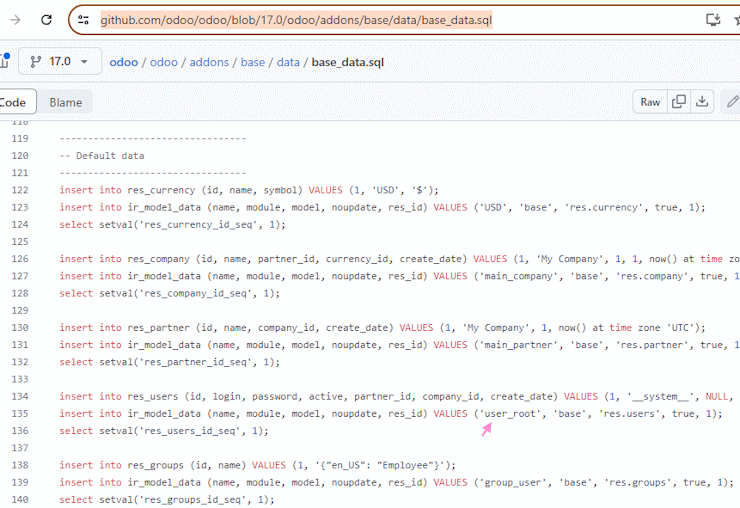Select line number 138
This screenshot has width=740, height=508.
click(x=20, y=466)
